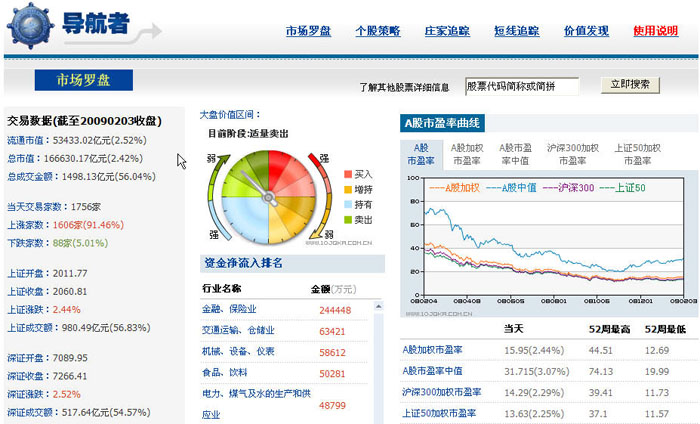Viewport: 700px width, 424px height.
Task: Open the 金融、保险业 industry row
Action: pos(230,309)
